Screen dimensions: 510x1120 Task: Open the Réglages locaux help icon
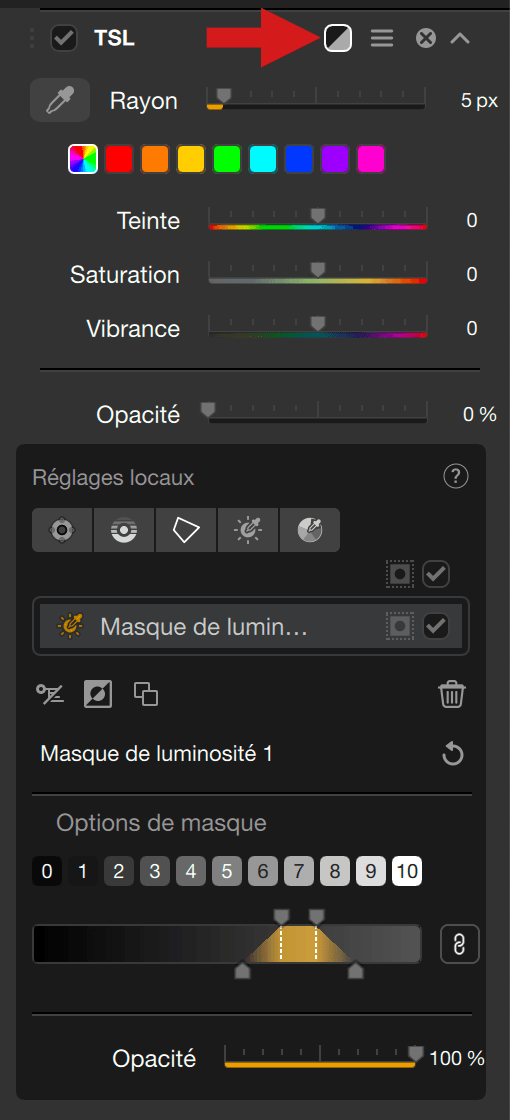pos(456,476)
